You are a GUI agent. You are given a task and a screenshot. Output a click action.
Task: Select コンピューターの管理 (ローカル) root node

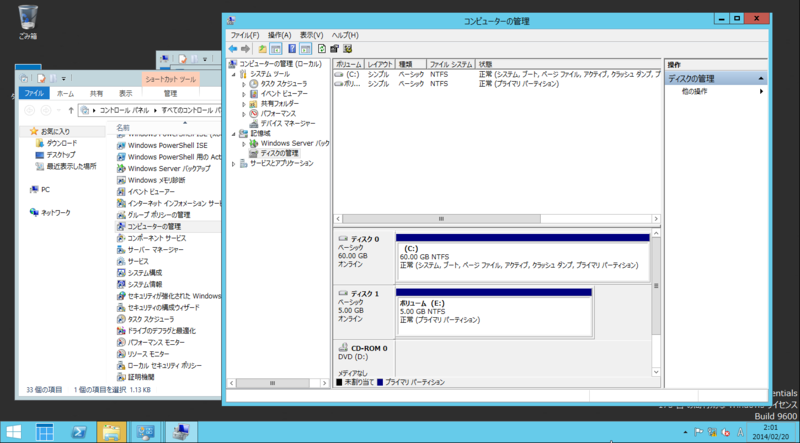click(280, 64)
